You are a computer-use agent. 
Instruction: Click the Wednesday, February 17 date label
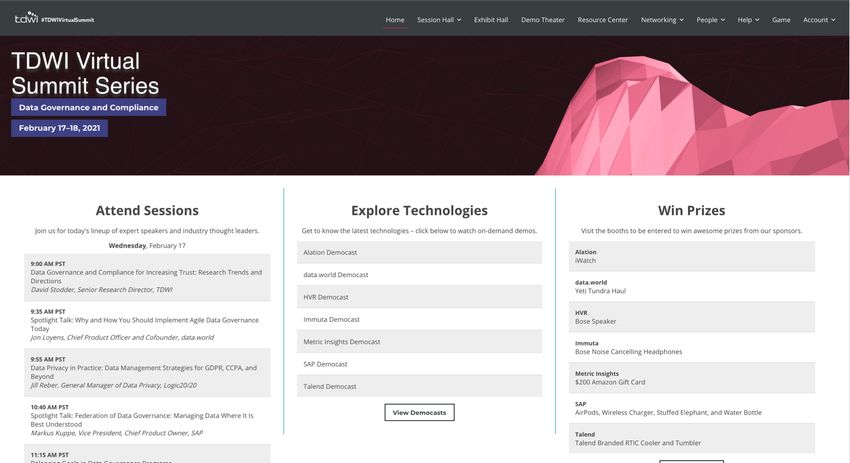coord(147,246)
